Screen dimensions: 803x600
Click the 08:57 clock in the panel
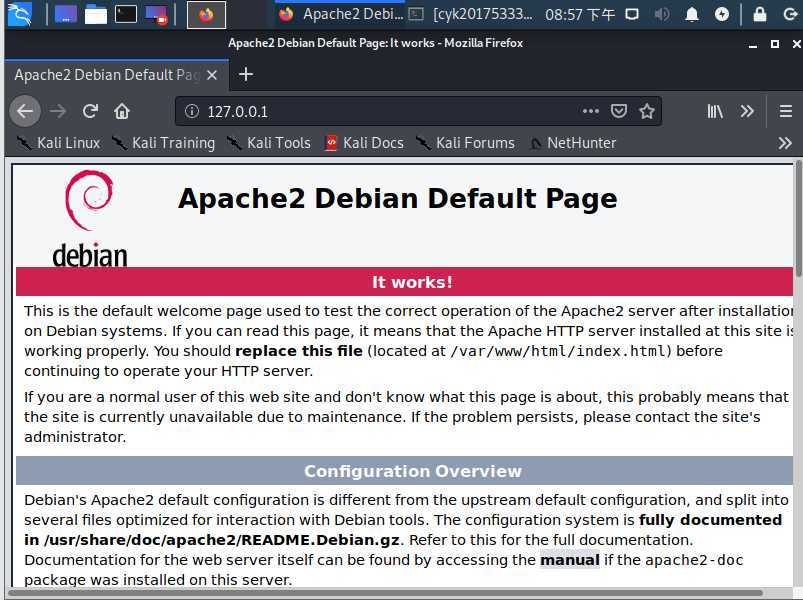[x=580, y=14]
